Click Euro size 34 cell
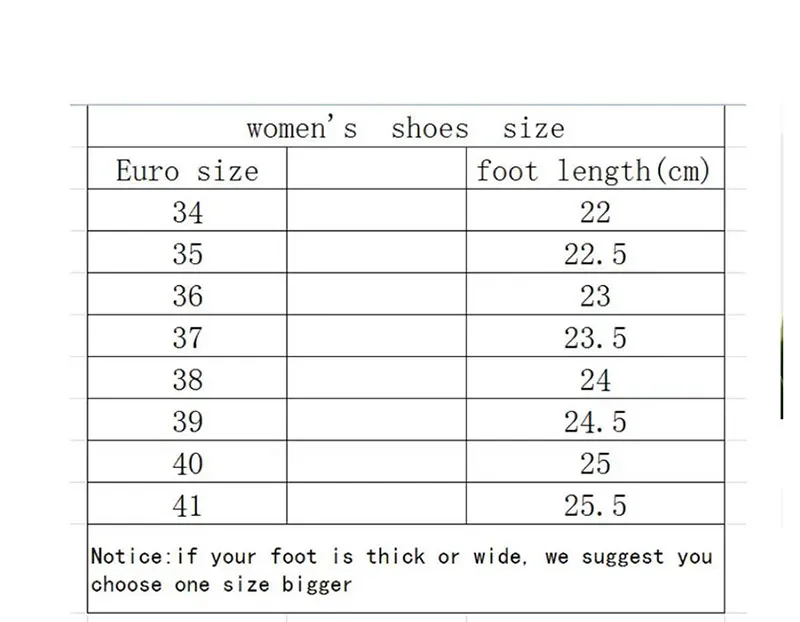 pyautogui.click(x=187, y=212)
